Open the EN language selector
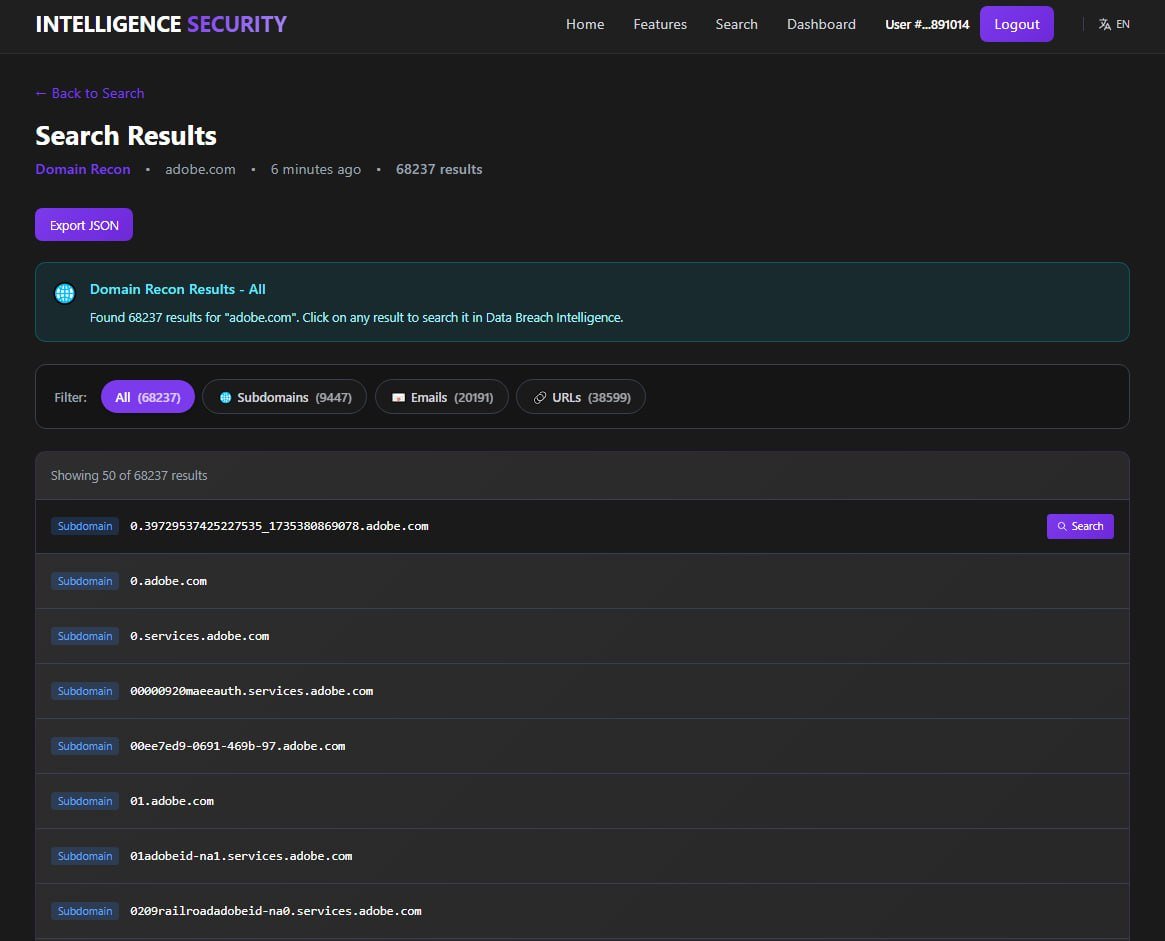The height and width of the screenshot is (941, 1165). (1114, 25)
